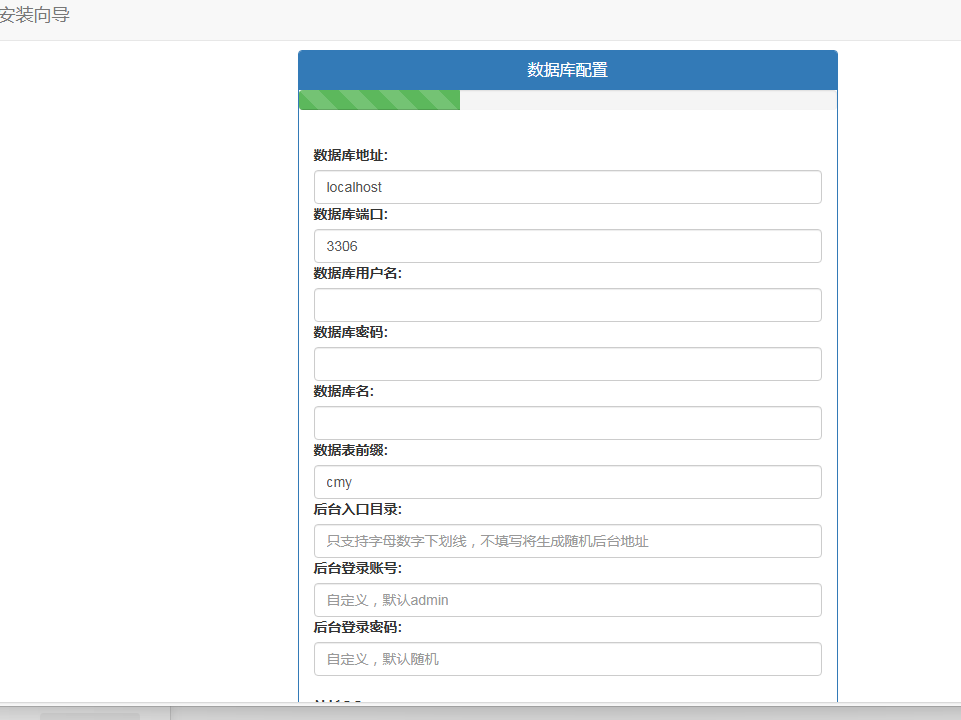Focus the empty 数据库名 input

click(568, 423)
